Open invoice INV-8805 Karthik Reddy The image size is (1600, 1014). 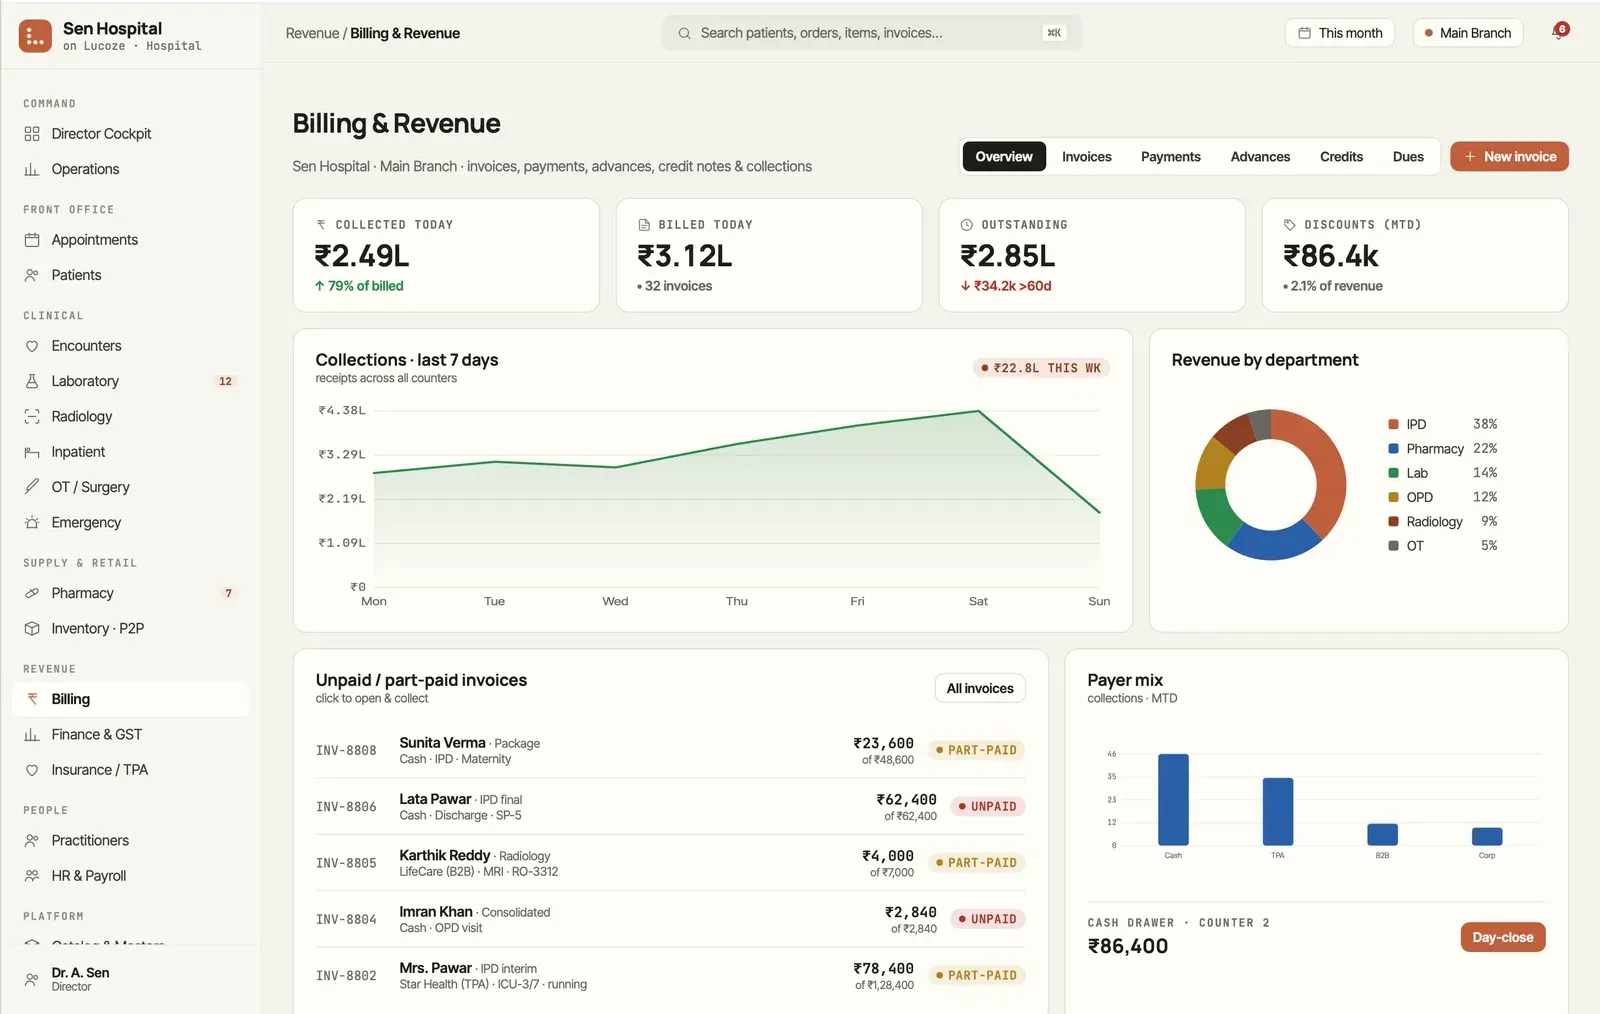click(670, 863)
